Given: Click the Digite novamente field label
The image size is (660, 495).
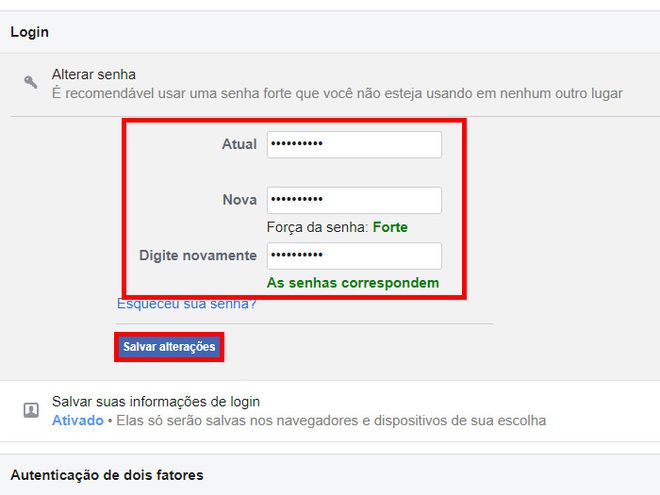Looking at the screenshot, I should click(198, 255).
